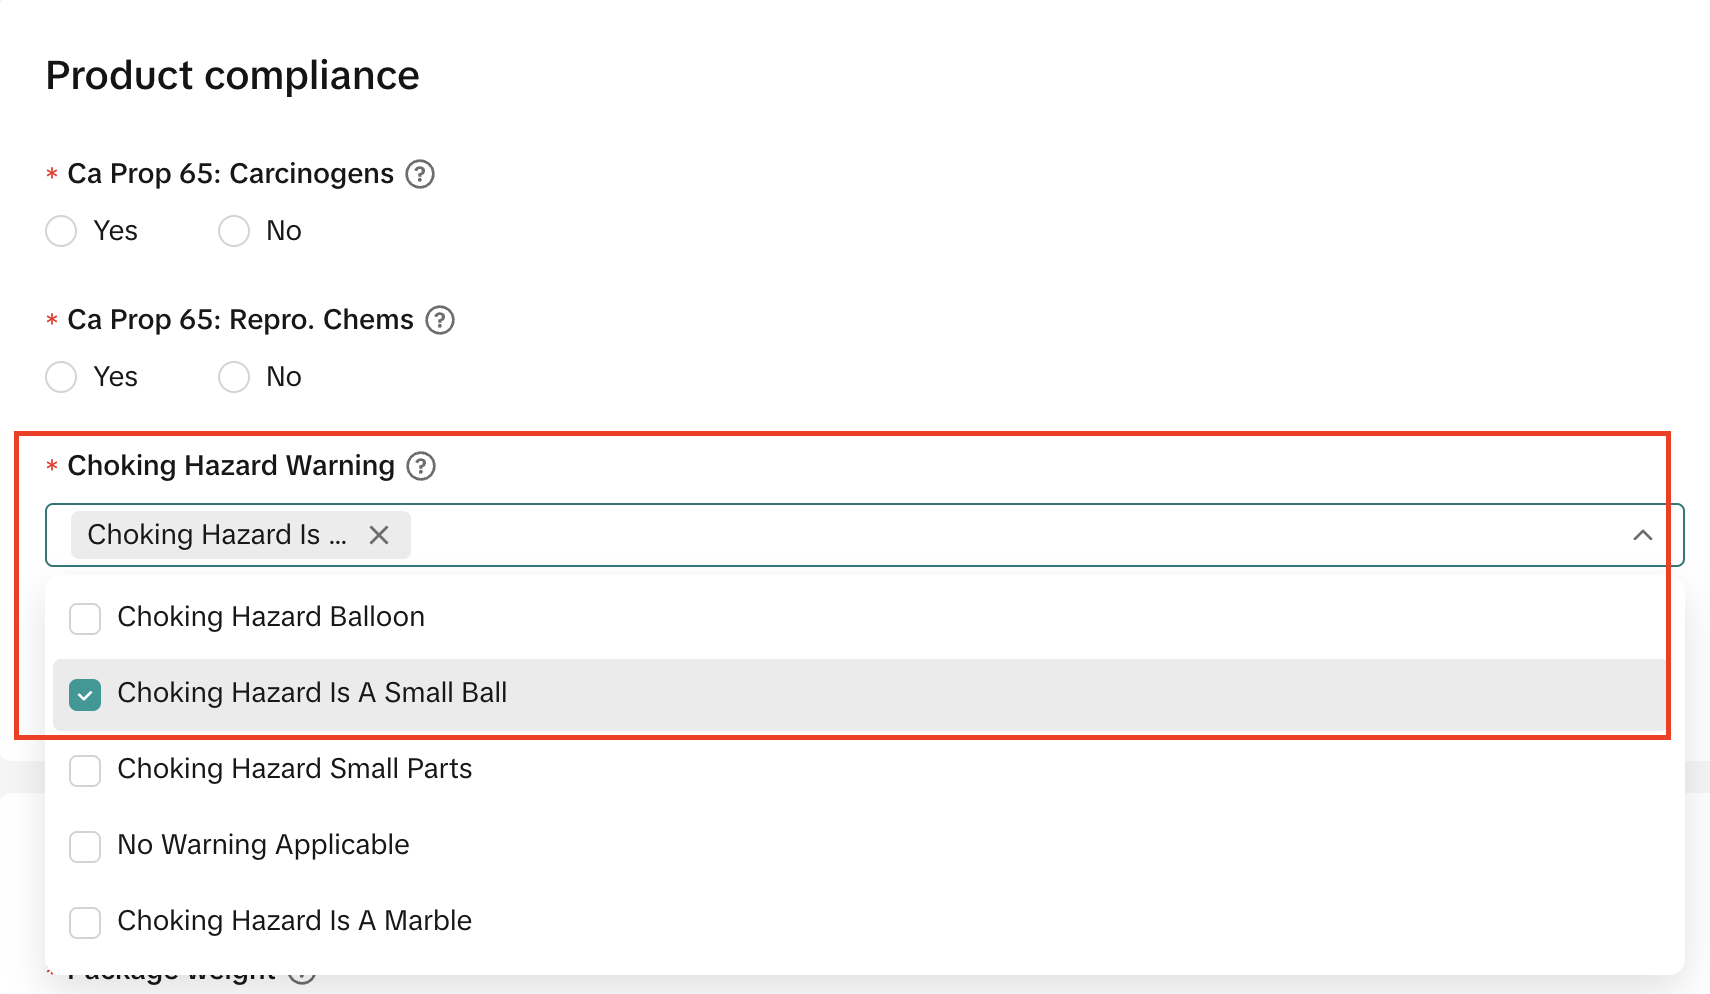Click the Choking Hazard Warning input field
Image resolution: width=1710 pixels, height=994 pixels.
tap(1000, 535)
